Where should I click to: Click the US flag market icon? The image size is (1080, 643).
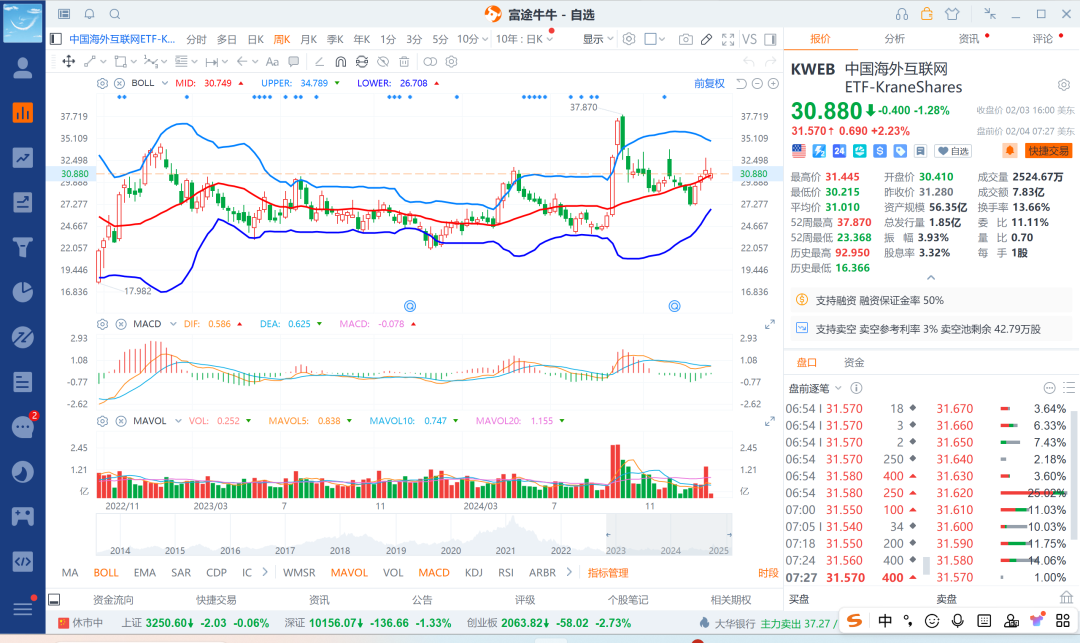coord(799,150)
